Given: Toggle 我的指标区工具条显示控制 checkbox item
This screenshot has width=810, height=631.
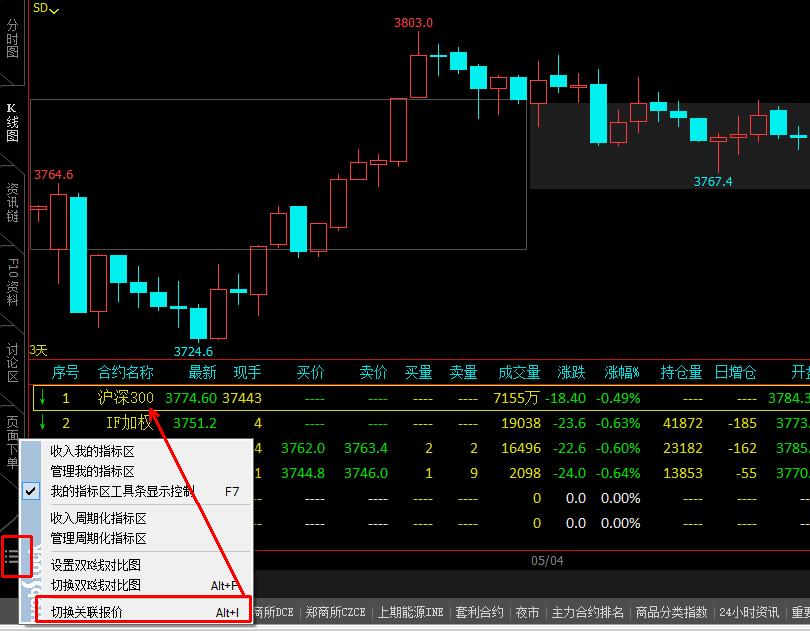Looking at the screenshot, I should click(x=122, y=491).
